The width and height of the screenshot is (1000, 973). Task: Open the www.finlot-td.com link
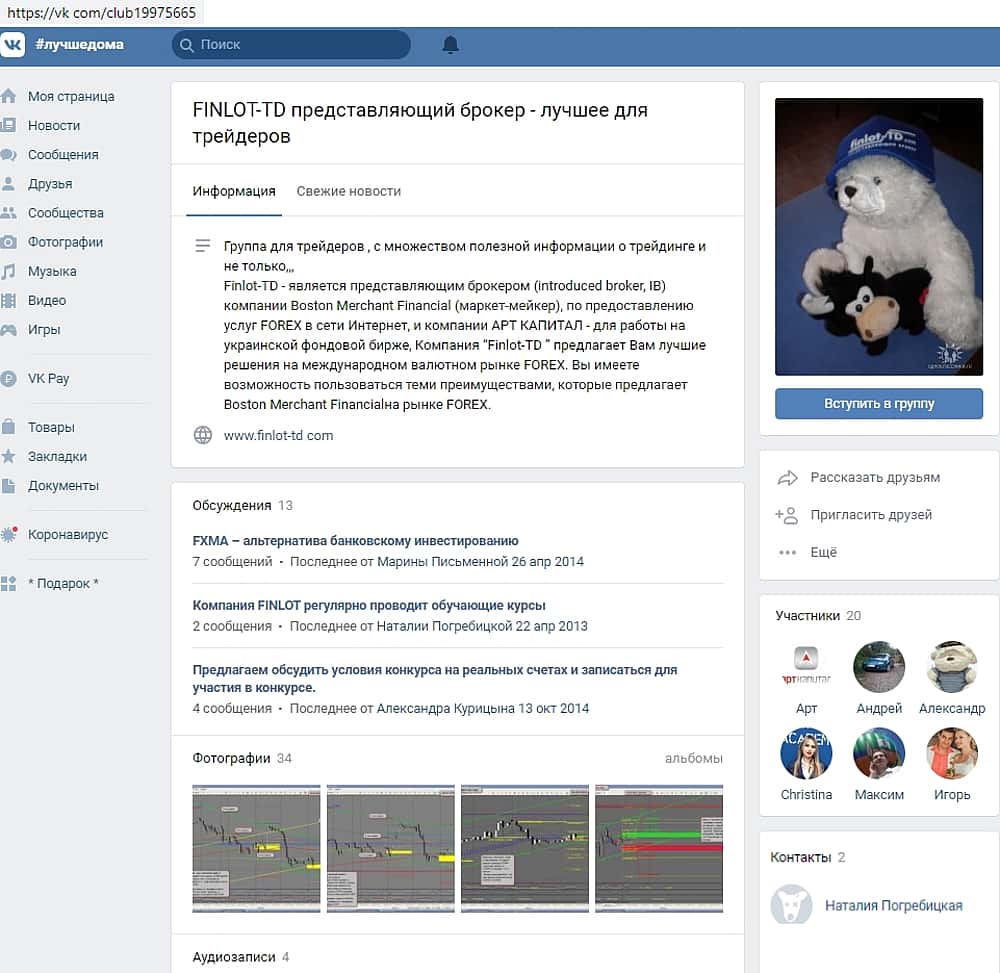[x=278, y=435]
